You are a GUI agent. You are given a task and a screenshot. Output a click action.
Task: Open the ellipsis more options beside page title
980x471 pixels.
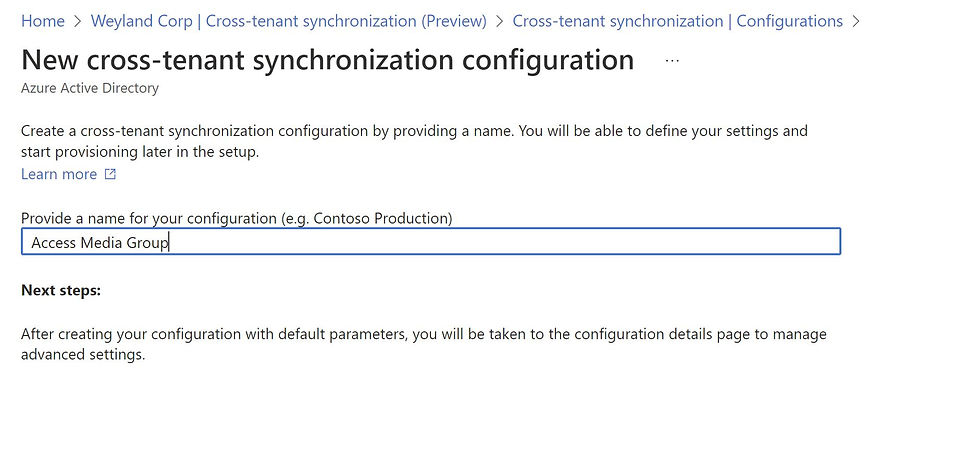tap(672, 61)
